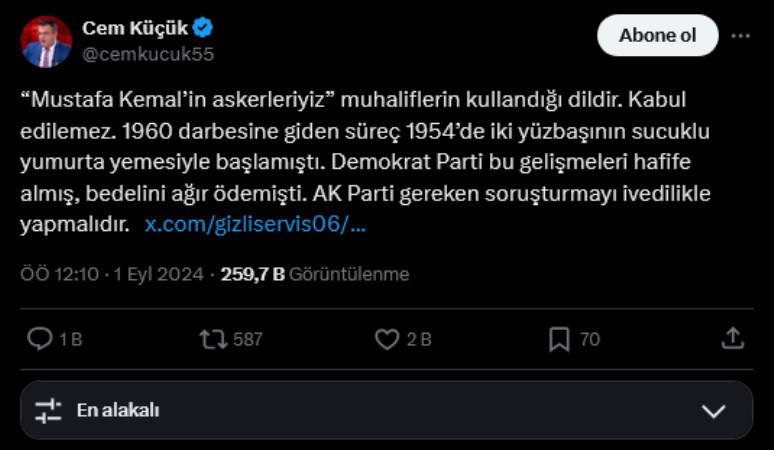Repost this tweet via retweet icon
Image resolution: width=774 pixels, height=450 pixels.
[x=212, y=339]
